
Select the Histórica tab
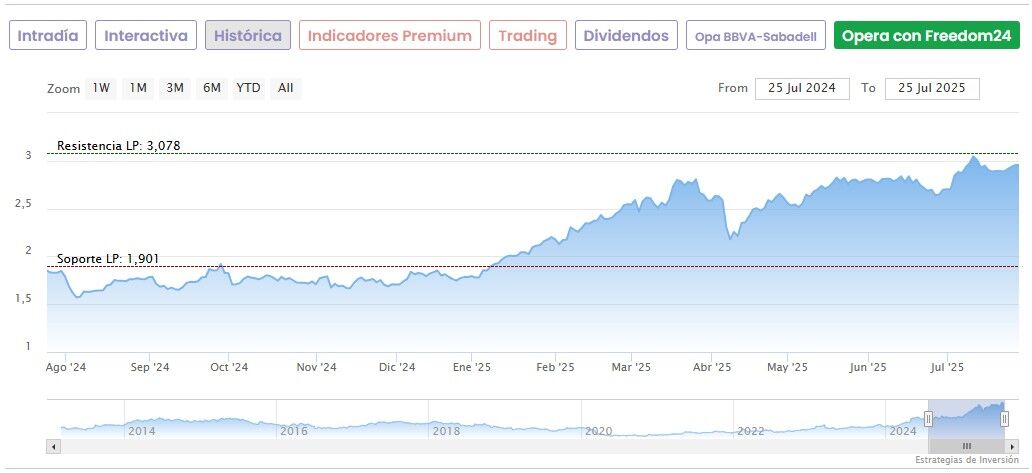pyautogui.click(x=248, y=36)
